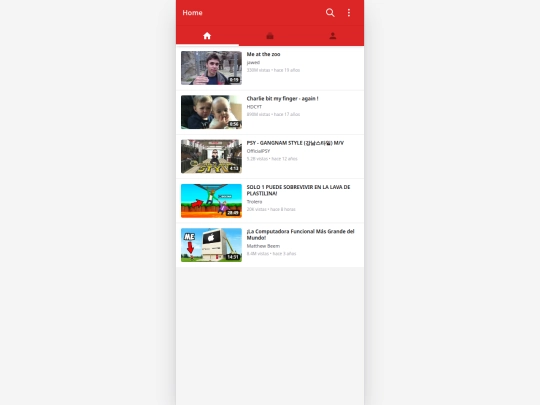540x405 pixels.
Task: Select title 'SOLO 1 PUEDE SOBREVIVIR EN LA LAVA'
Action: click(298, 190)
